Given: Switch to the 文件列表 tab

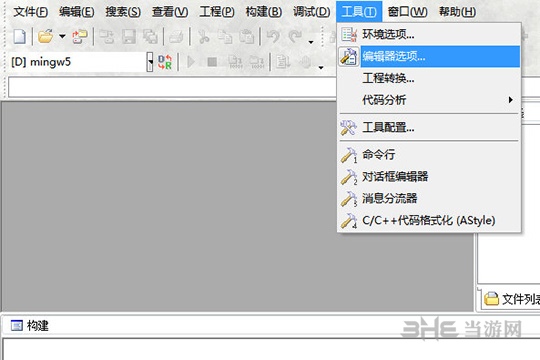Looking at the screenshot, I should coord(511,299).
